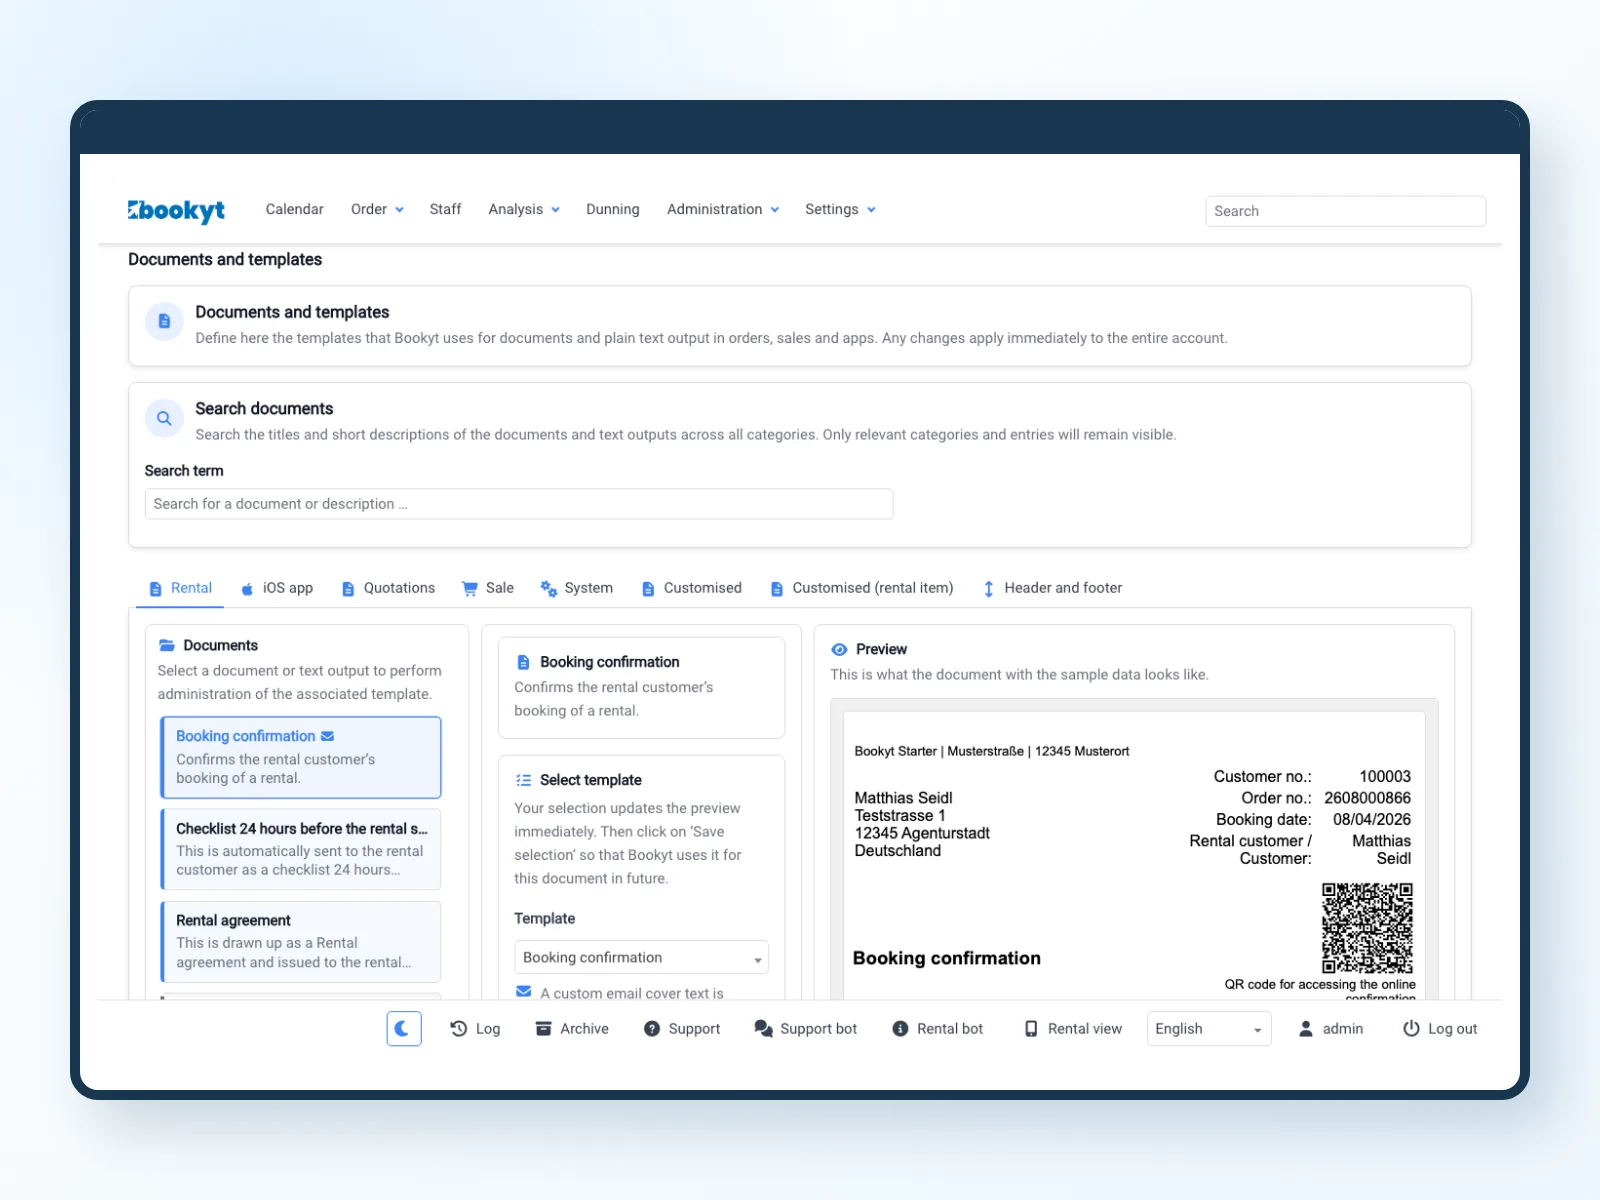Viewport: 1600px width, 1200px height.
Task: Open the Template dropdown Booking confirmation
Action: tap(641, 957)
